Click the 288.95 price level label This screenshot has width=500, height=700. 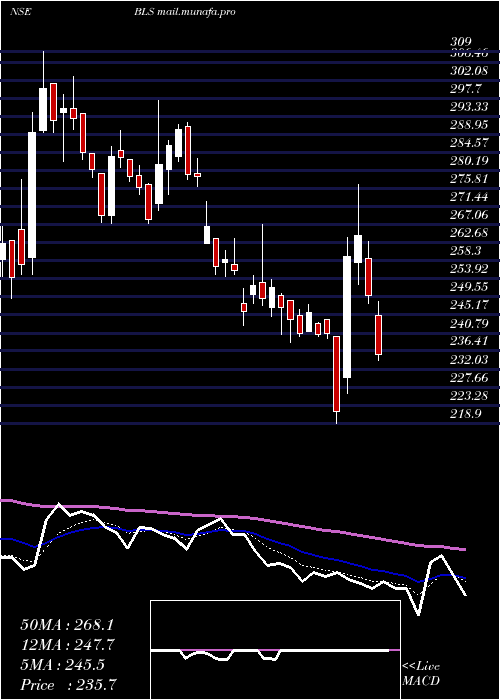pos(469,124)
